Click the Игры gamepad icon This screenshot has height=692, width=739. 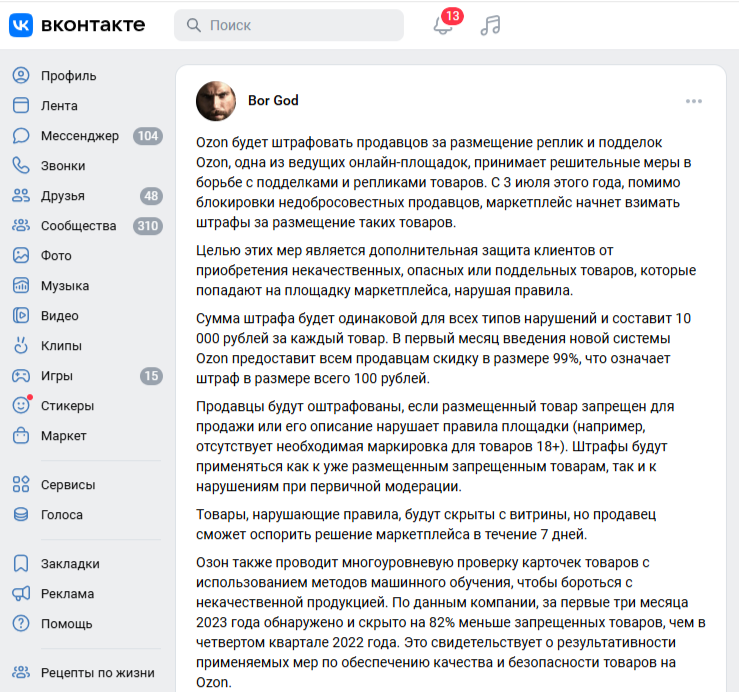point(21,376)
